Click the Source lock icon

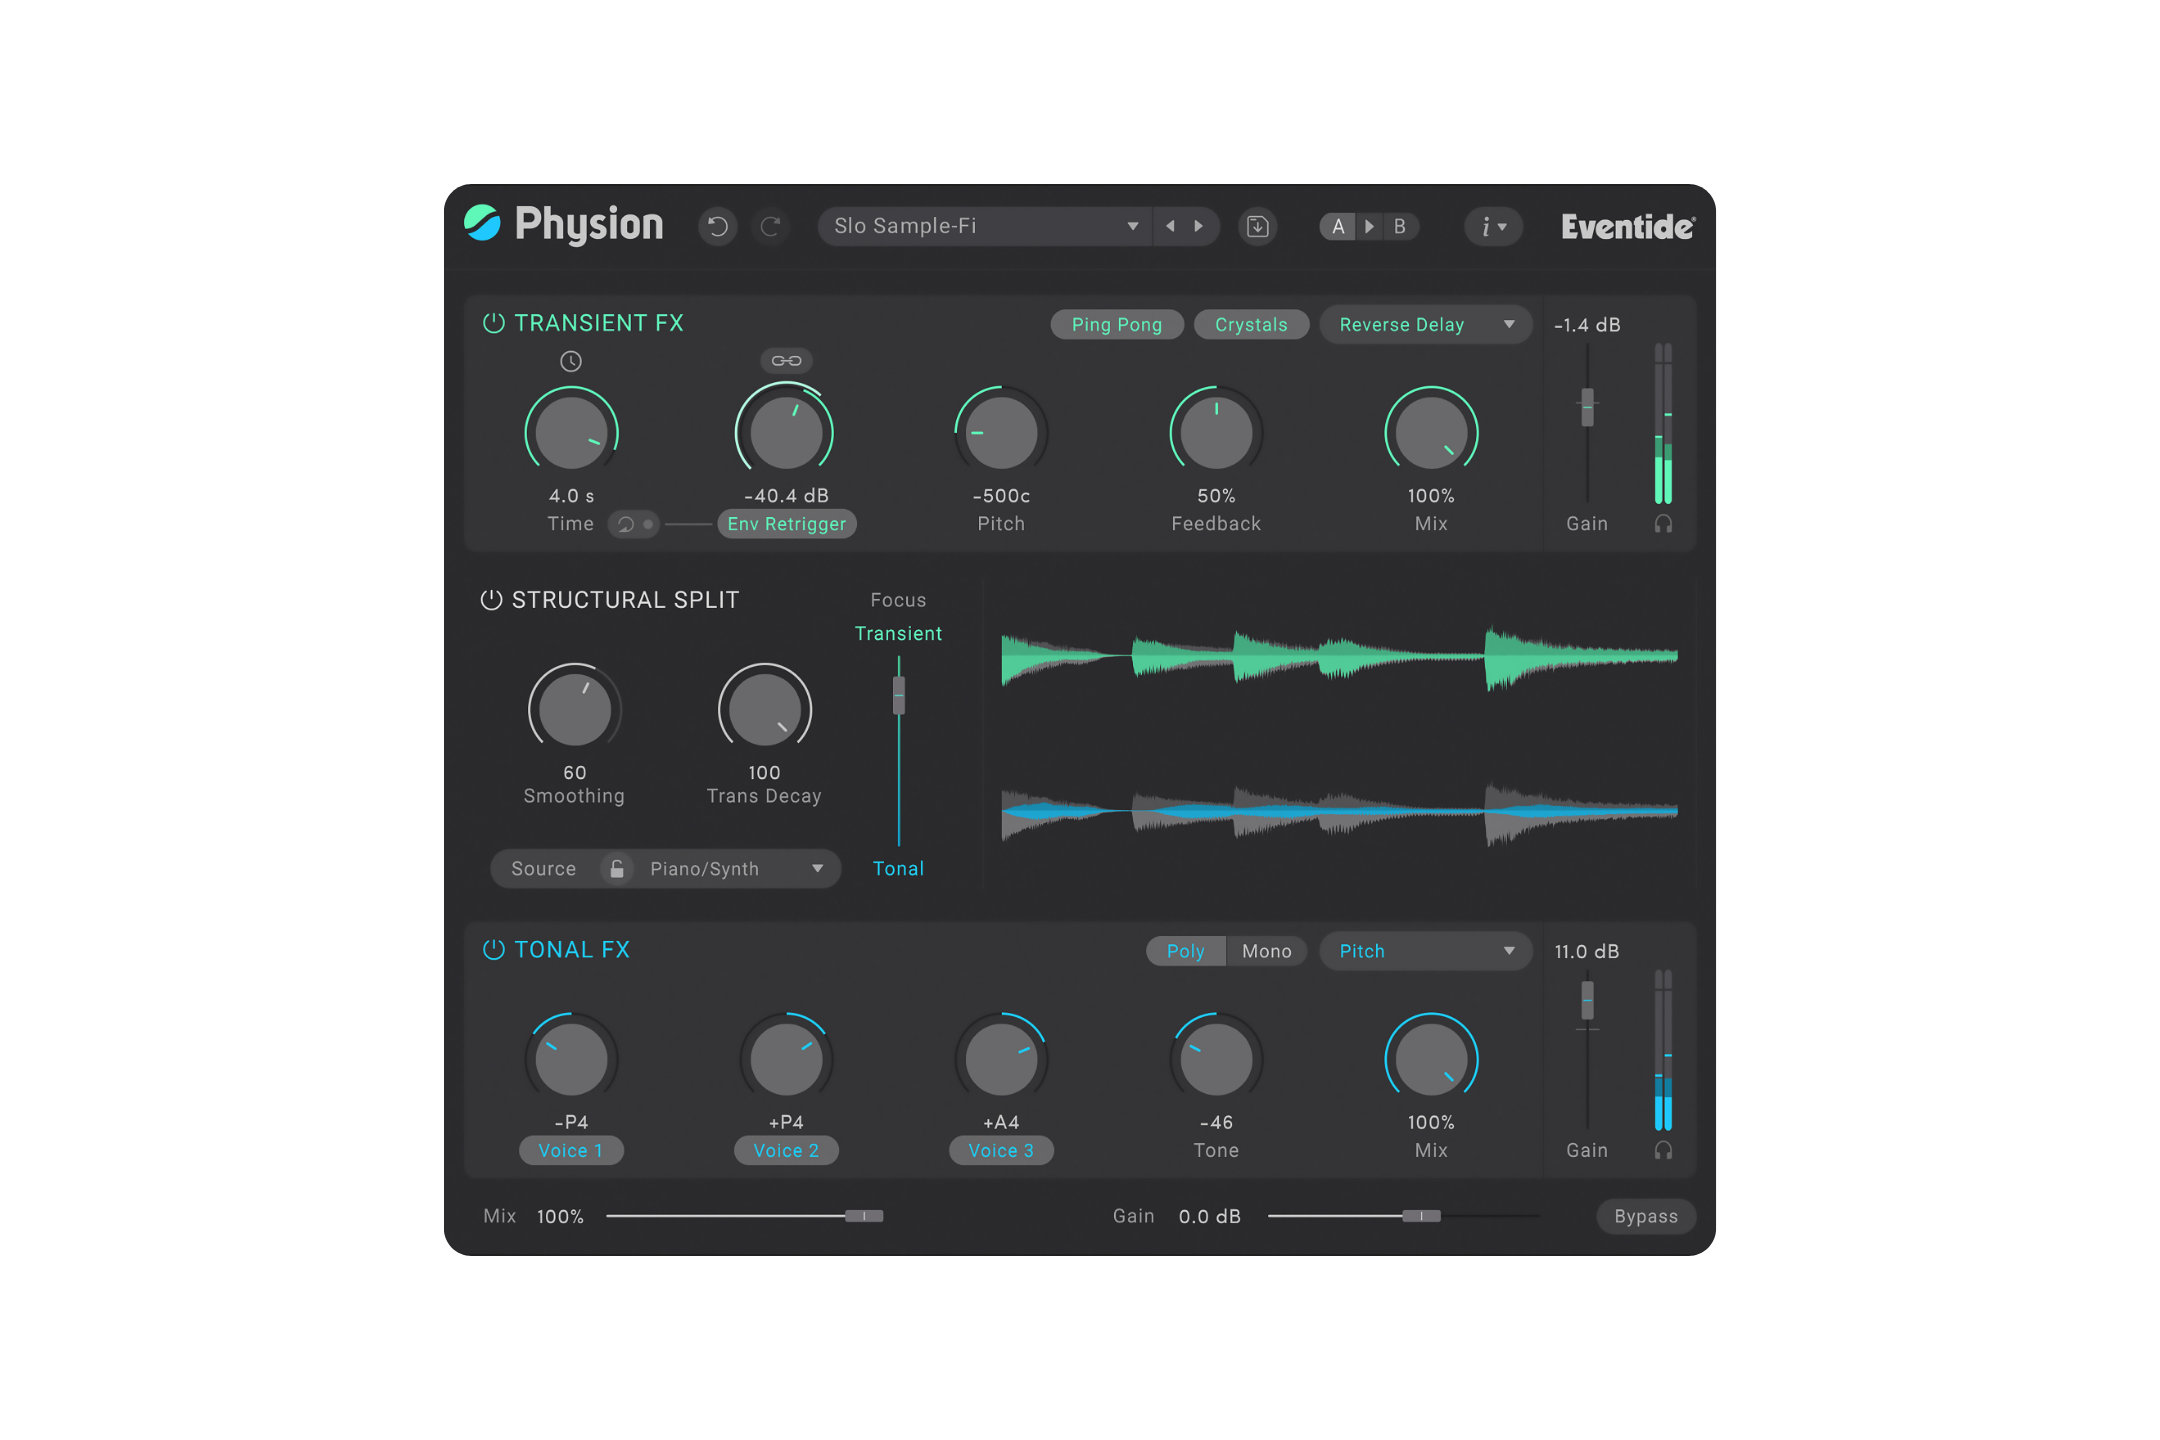(x=617, y=868)
